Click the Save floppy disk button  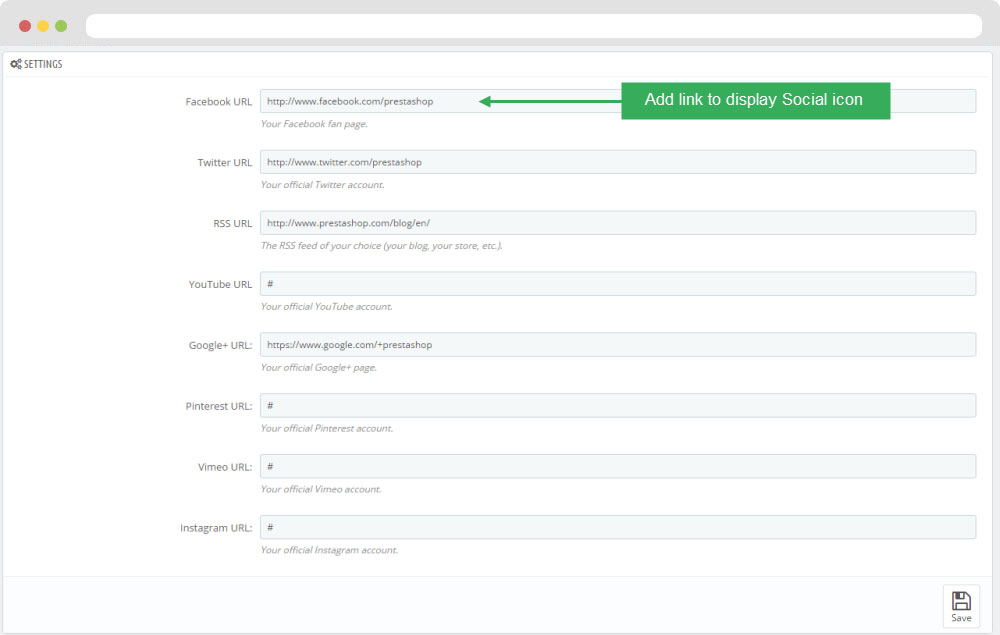[x=961, y=606]
